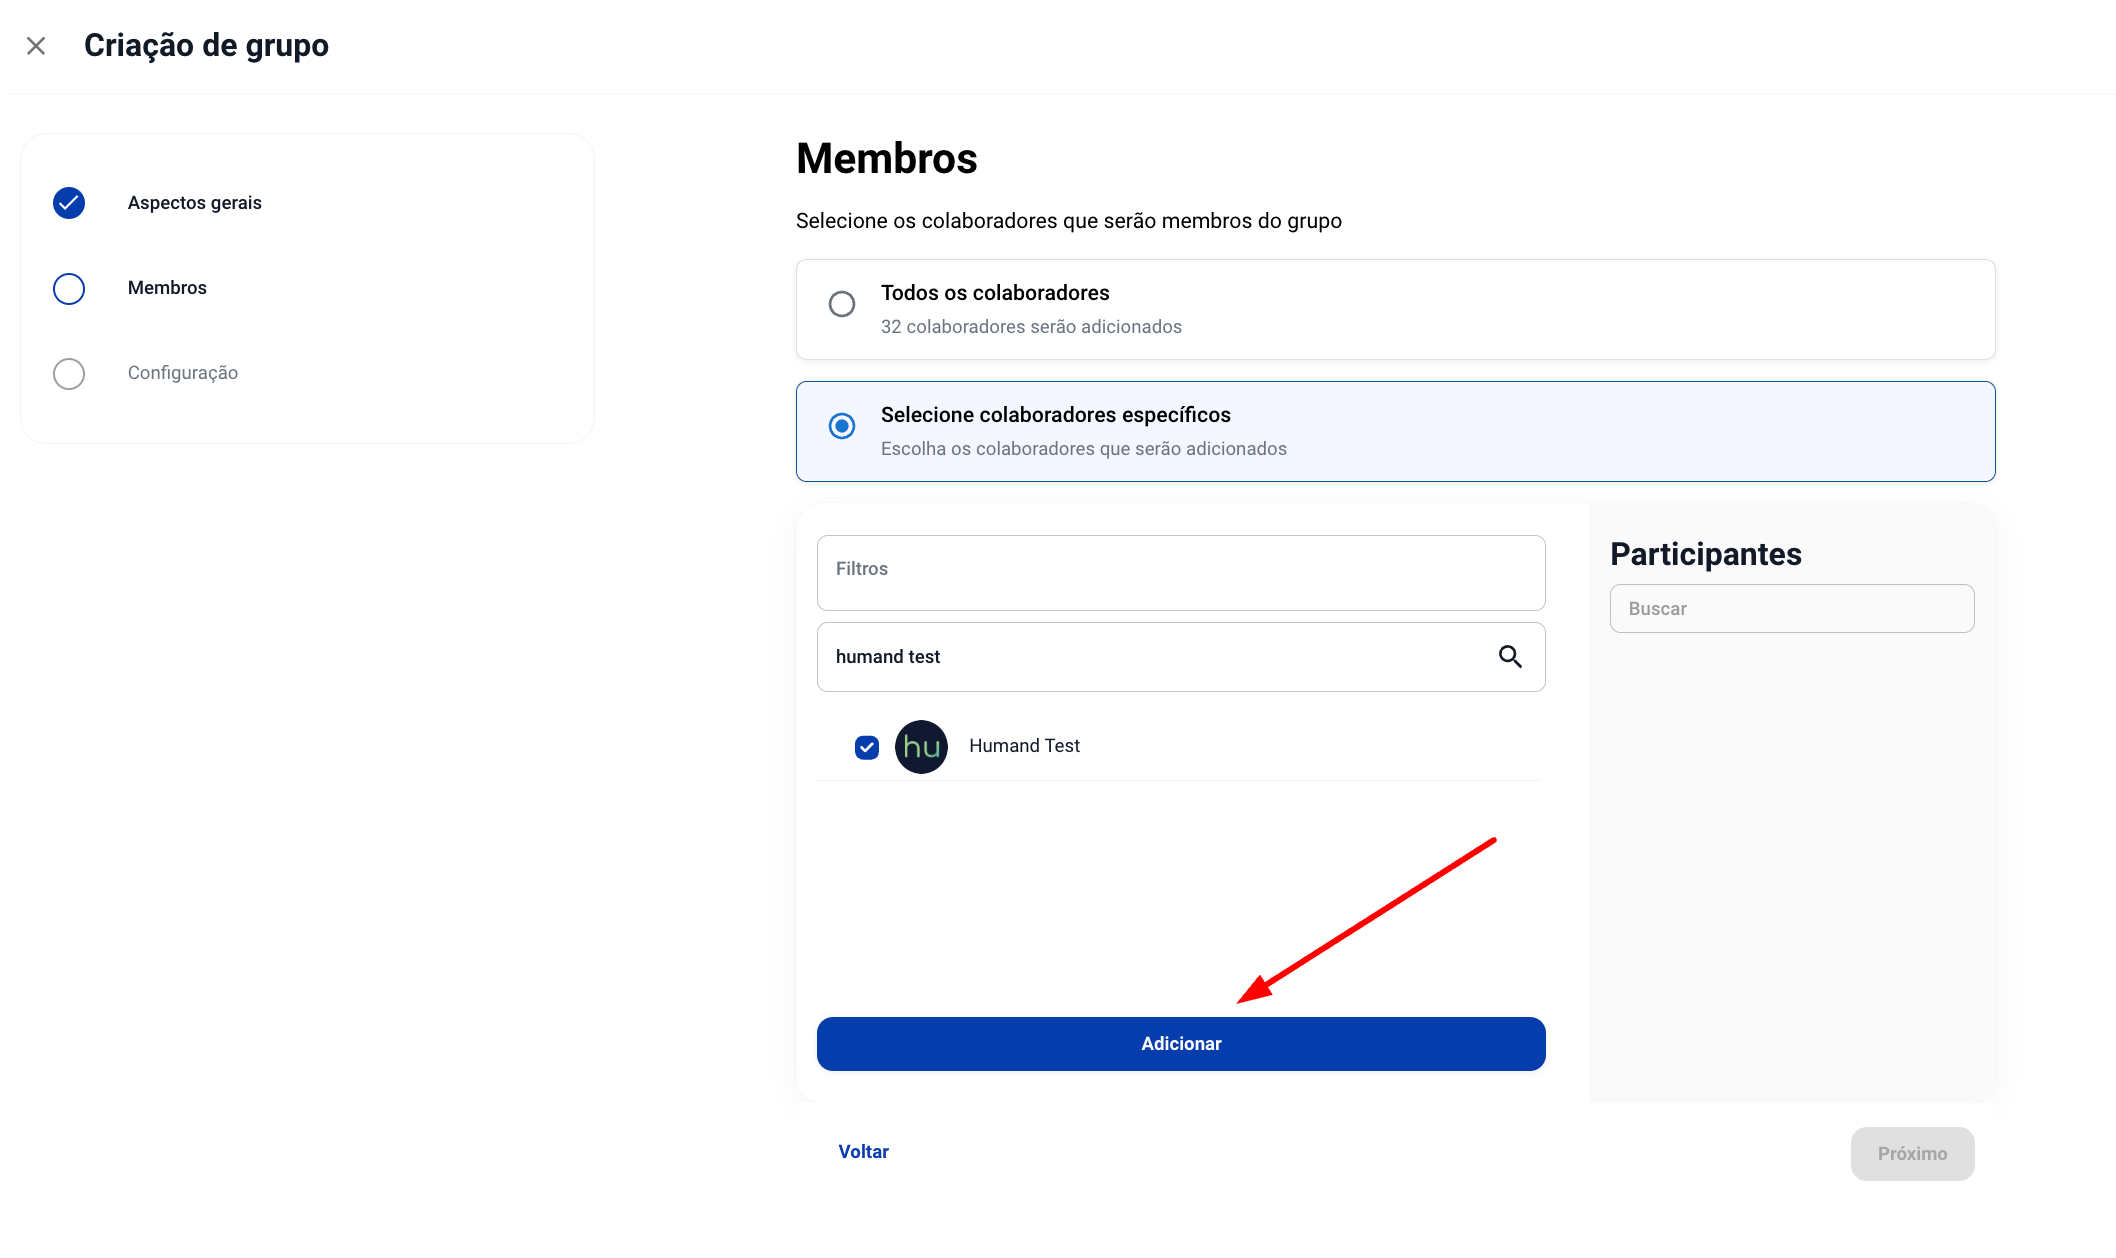Image resolution: width=2116 pixels, height=1258 pixels.
Task: Click the Humand Test name row
Action: (x=1024, y=746)
